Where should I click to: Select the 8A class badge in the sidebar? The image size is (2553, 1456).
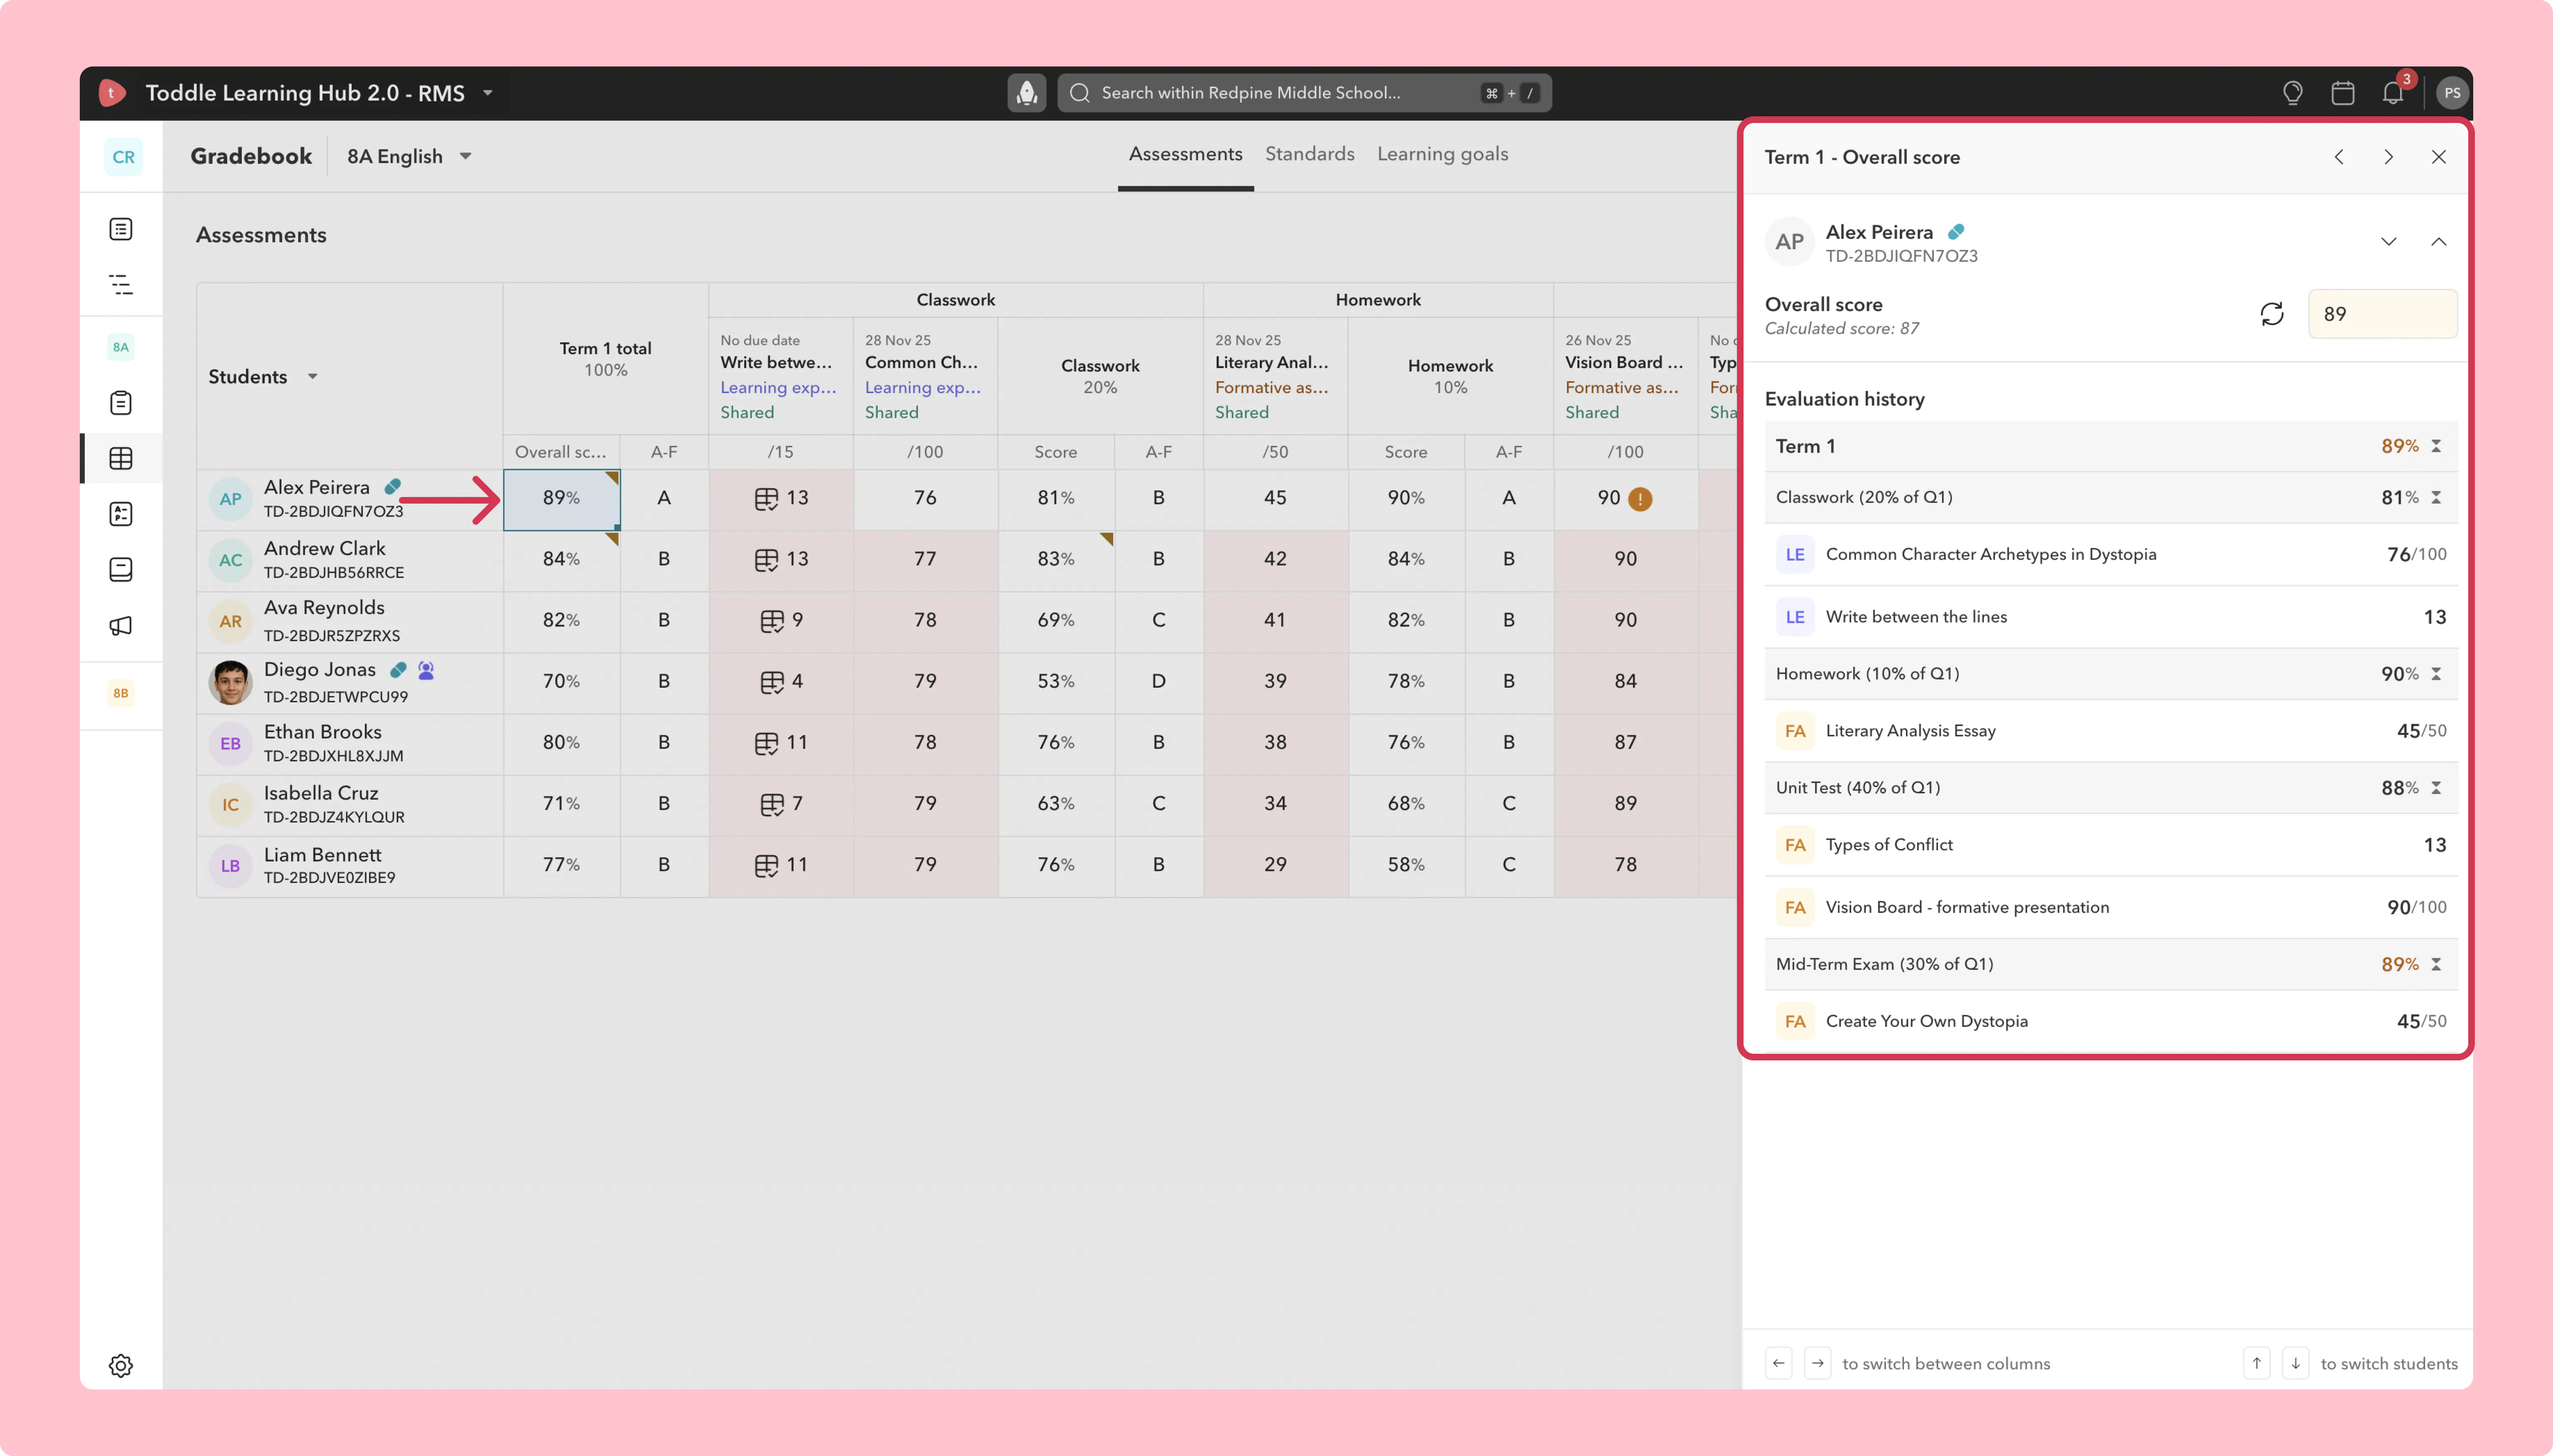tap(121, 347)
